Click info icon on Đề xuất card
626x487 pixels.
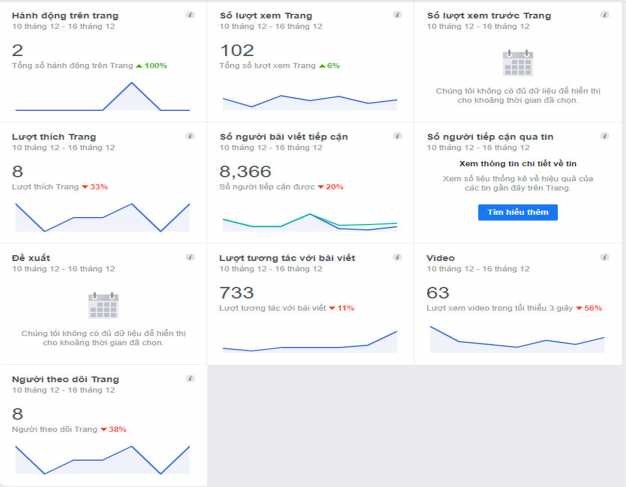click(191, 257)
